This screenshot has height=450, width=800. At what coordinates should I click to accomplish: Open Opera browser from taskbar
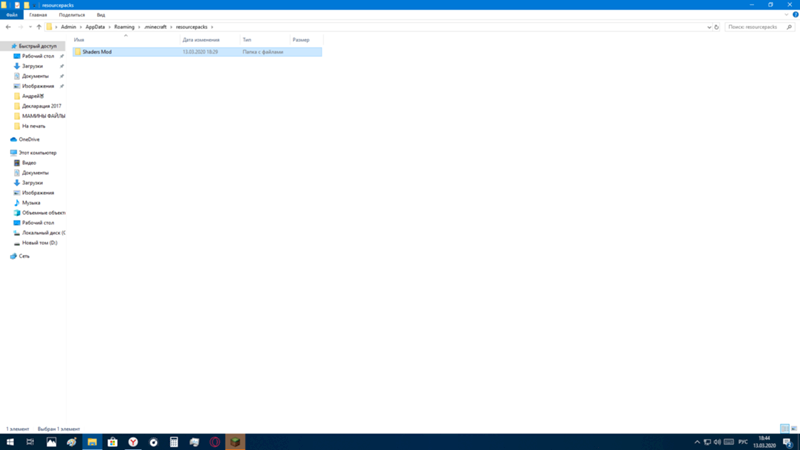[215, 441]
